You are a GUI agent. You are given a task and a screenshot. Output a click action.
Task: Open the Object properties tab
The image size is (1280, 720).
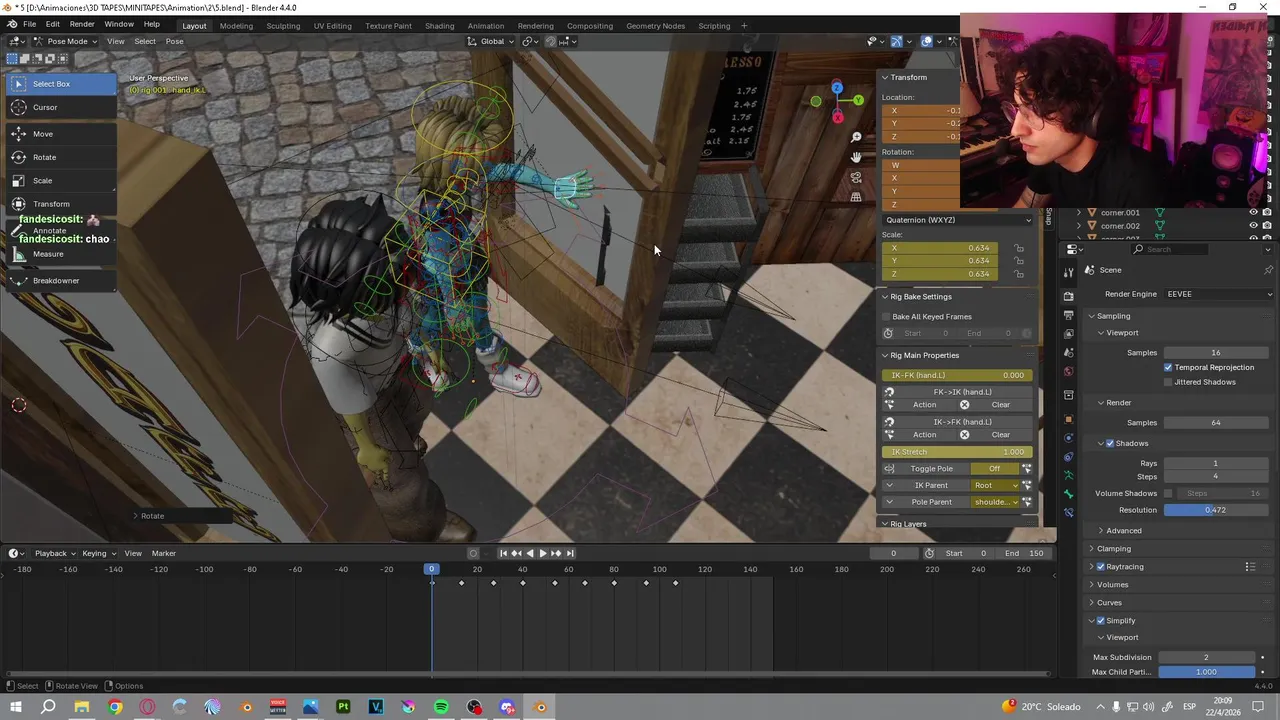[x=1068, y=419]
